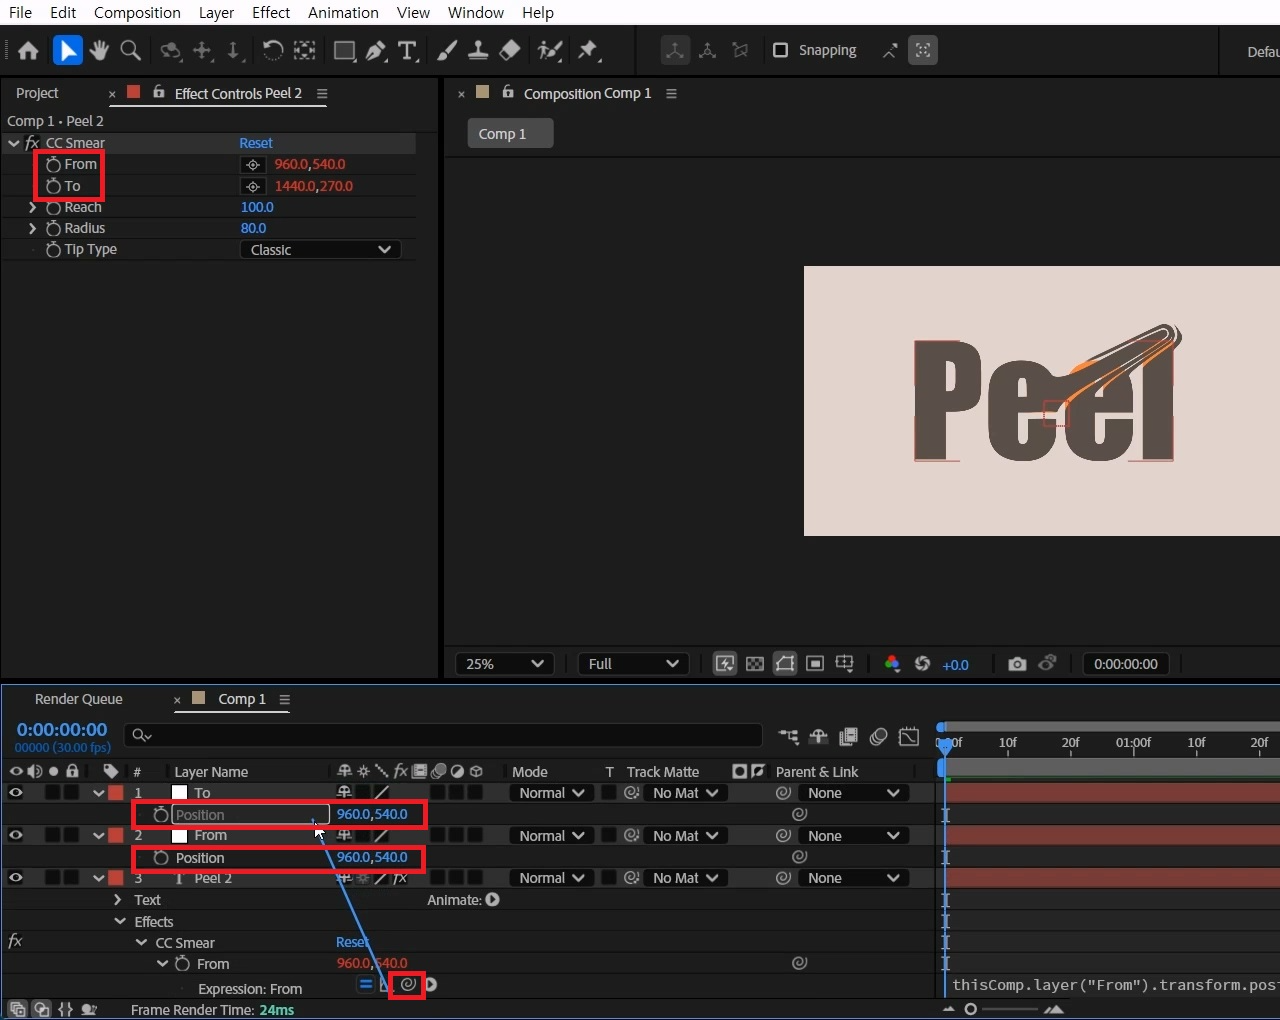The image size is (1280, 1020).
Task: Click the timeline layer search field
Action: click(443, 736)
